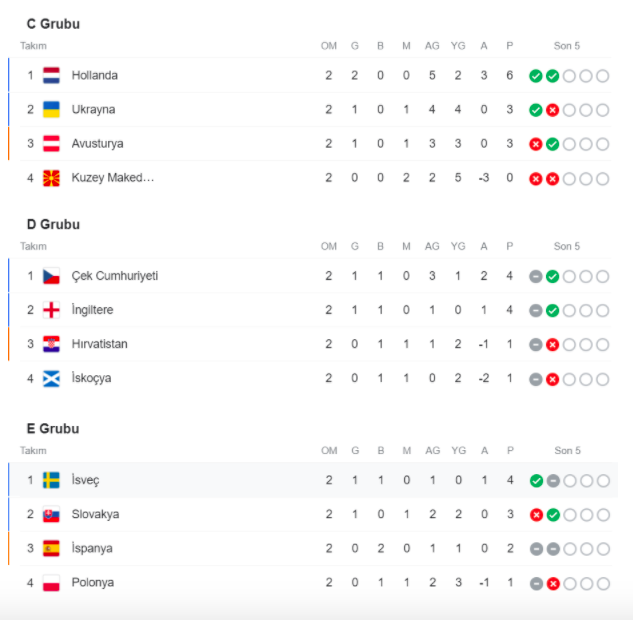This screenshot has height=620, width=633.
Task: Click Çek Cumhuriyeti's grey draw indicator
Action: click(x=536, y=276)
